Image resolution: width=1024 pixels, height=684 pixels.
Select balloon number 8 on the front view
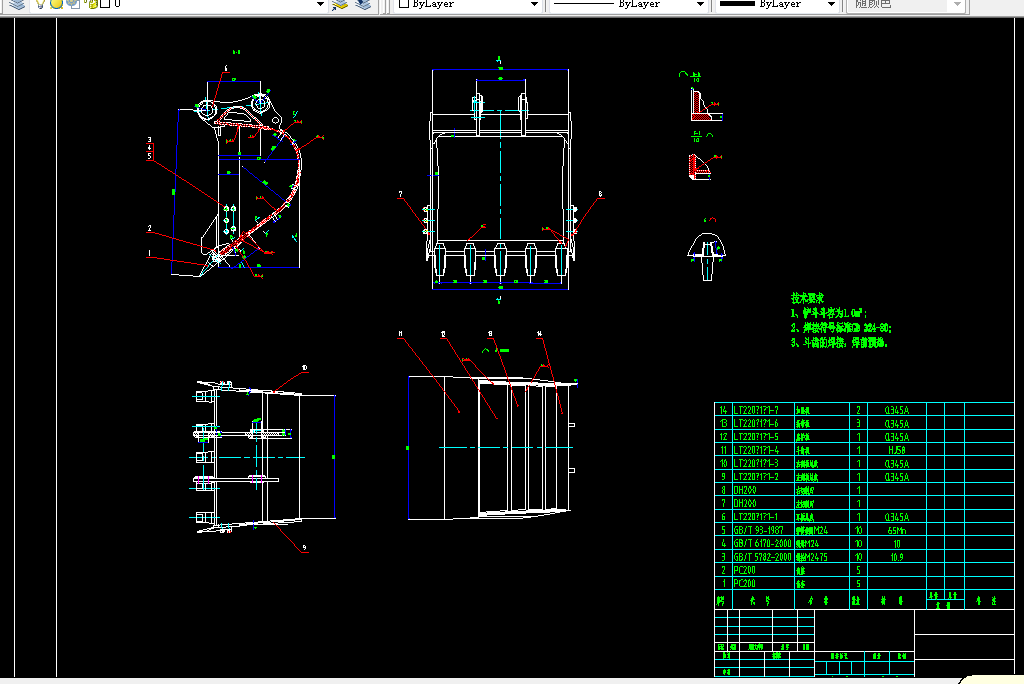coord(600,195)
